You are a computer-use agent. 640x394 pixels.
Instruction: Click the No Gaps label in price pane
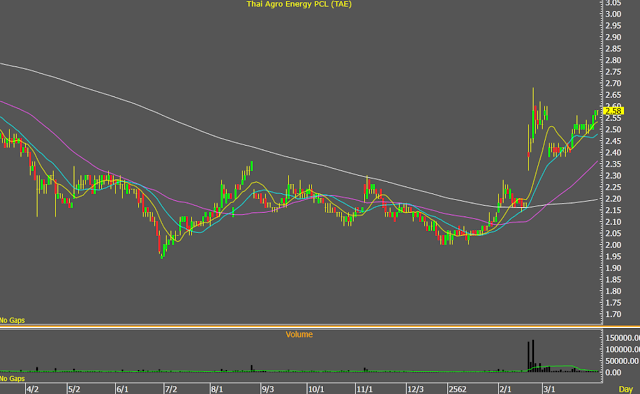[x=12, y=320]
